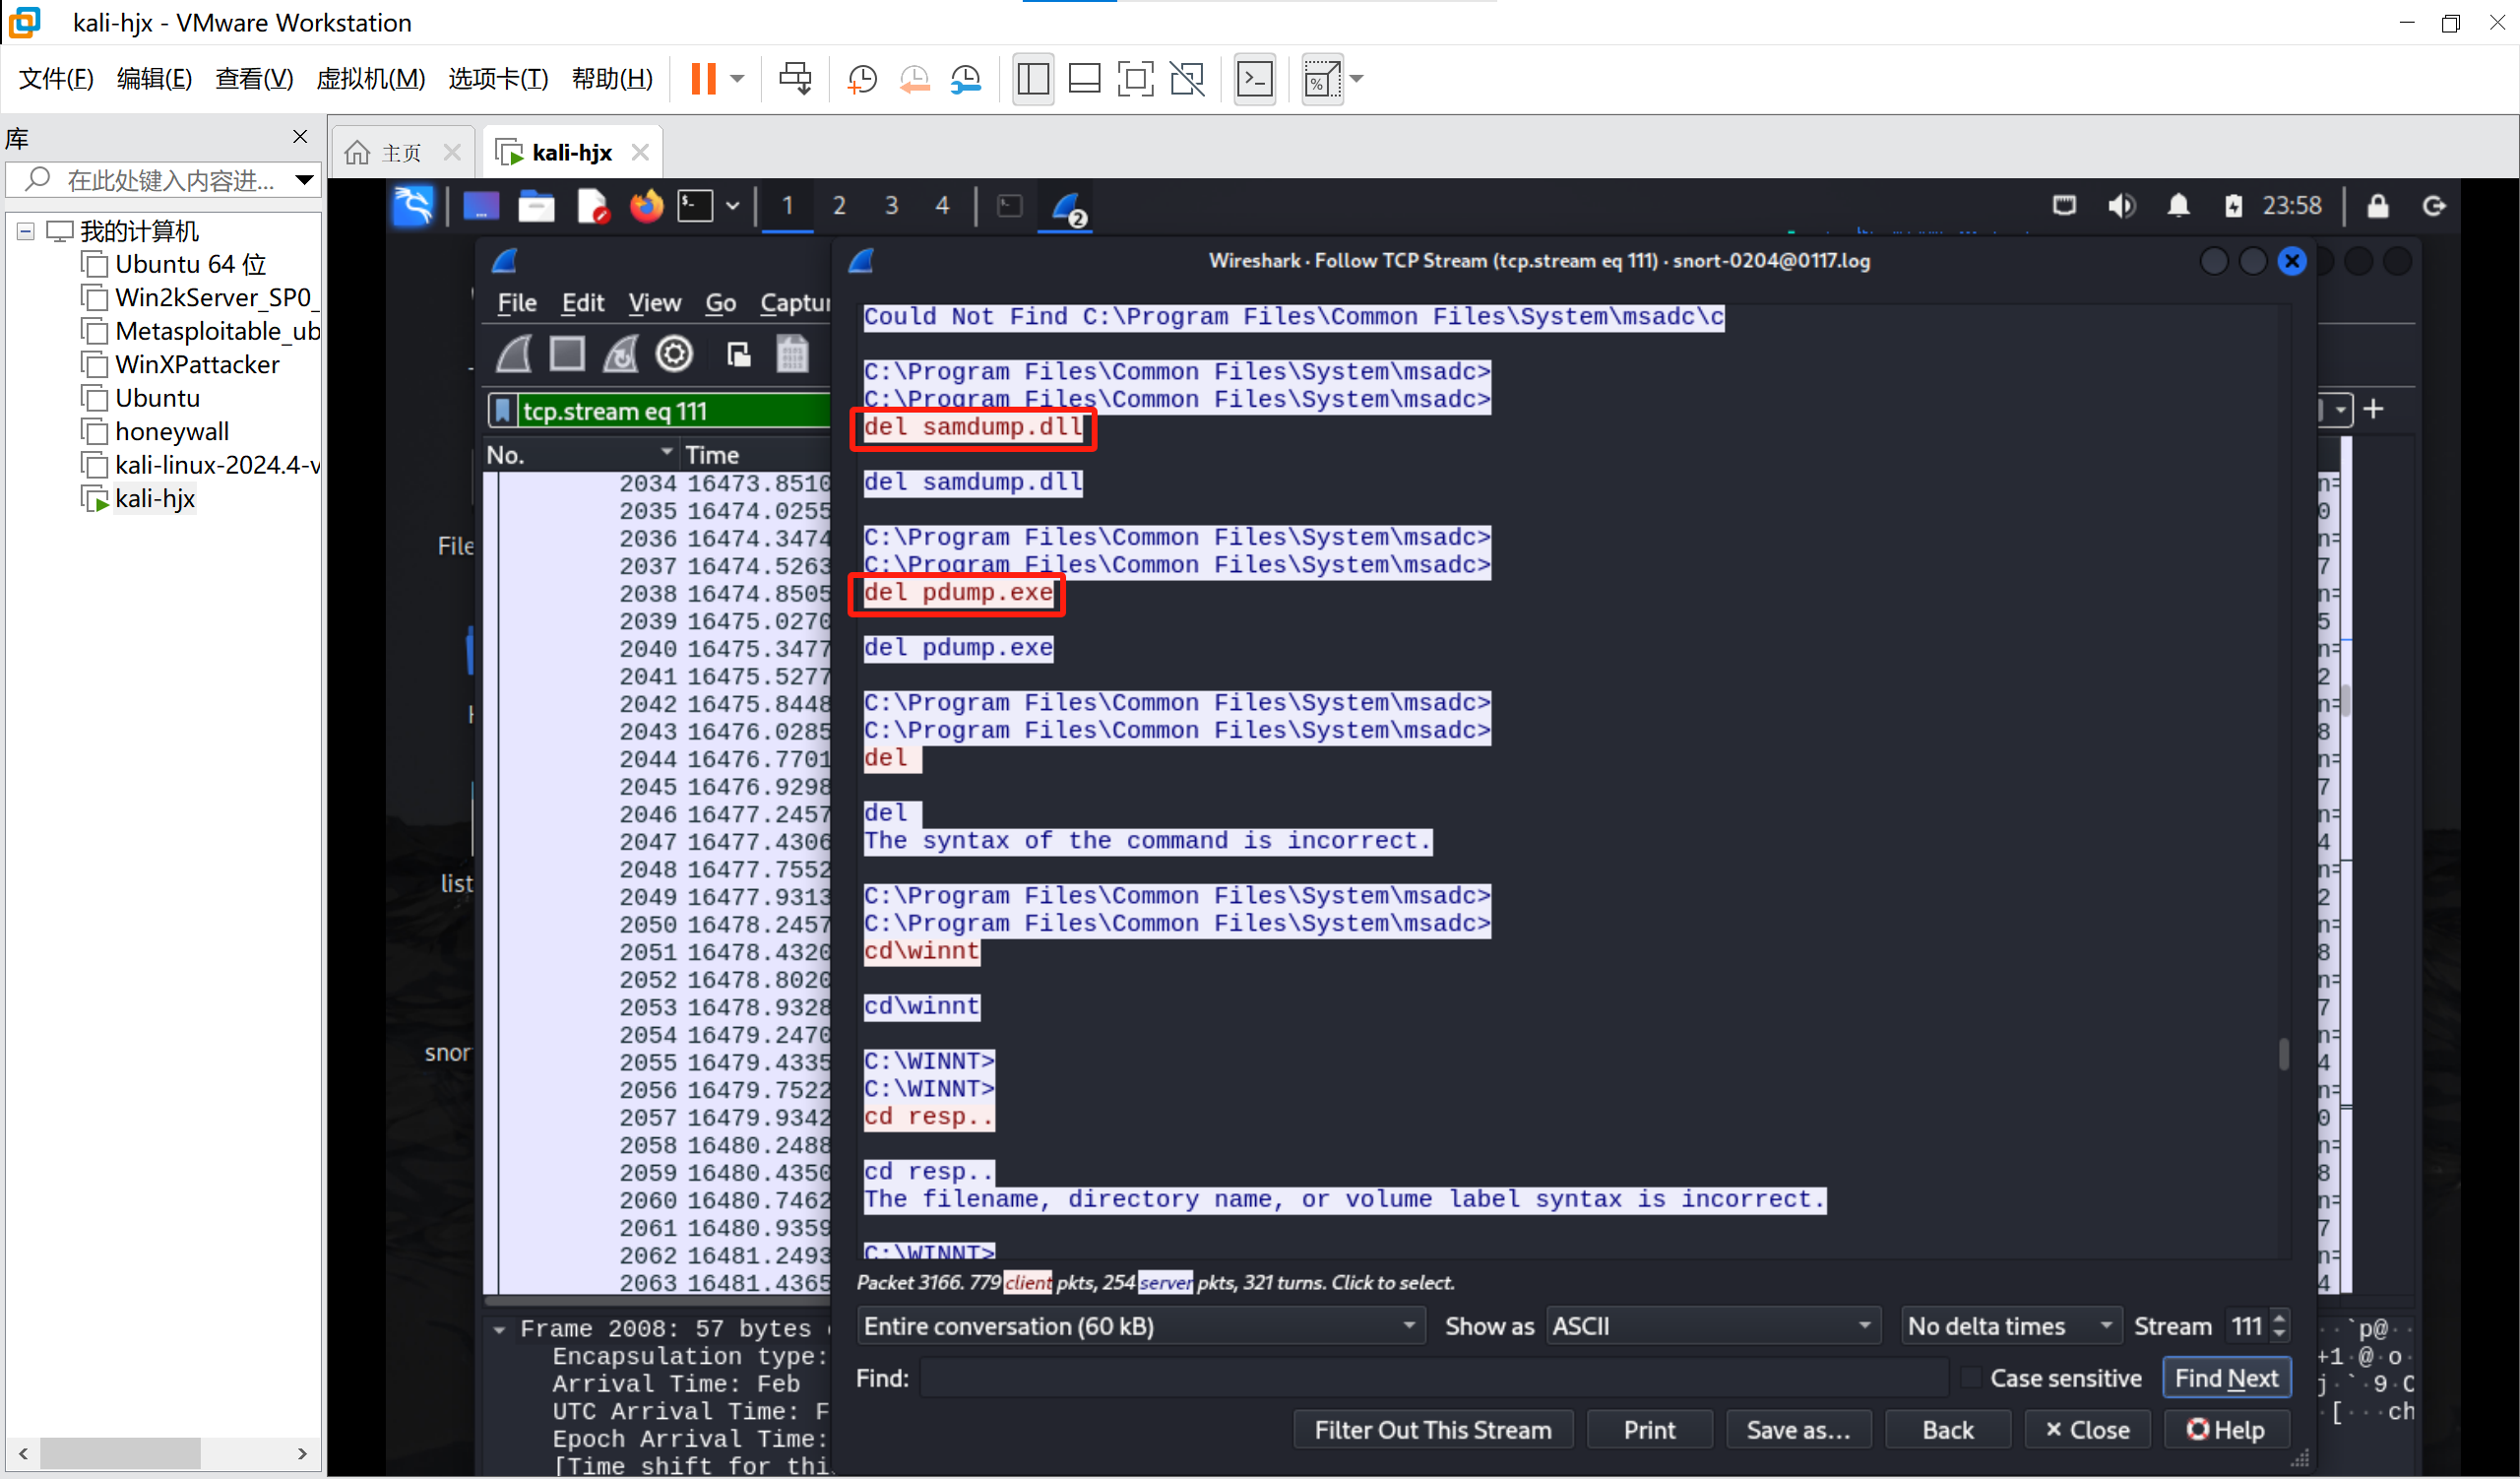Open the 文件(F) menu
Screen dimensions: 2520x1479
click(56, 78)
